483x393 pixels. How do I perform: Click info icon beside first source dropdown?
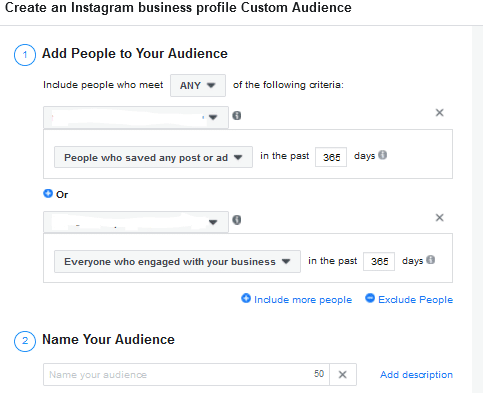[237, 116]
